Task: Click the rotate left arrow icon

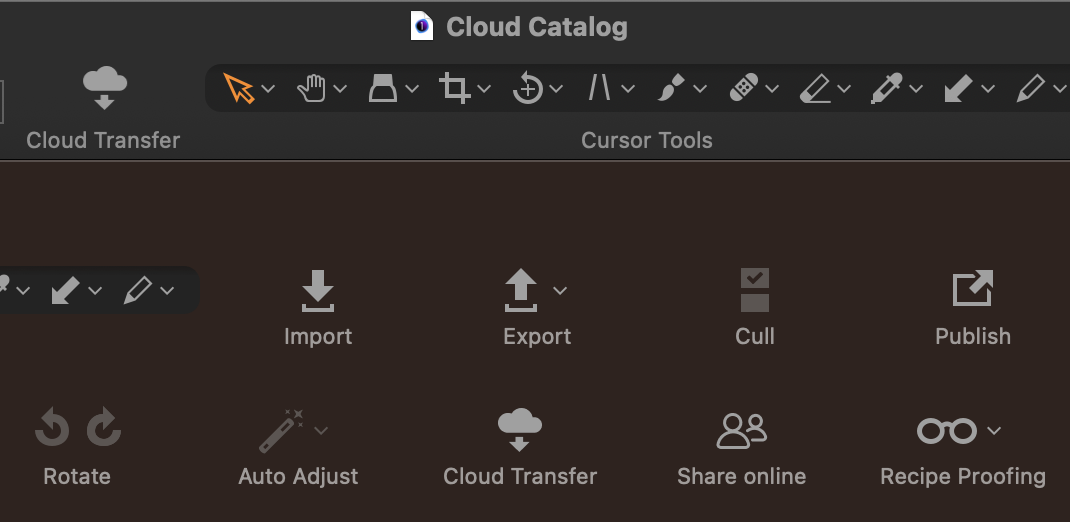Action: click(x=52, y=427)
